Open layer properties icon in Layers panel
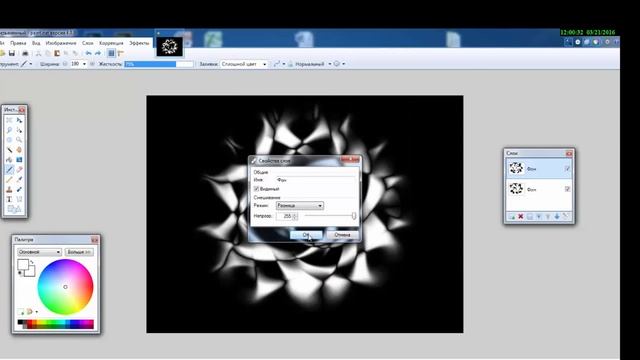 pyautogui.click(x=566, y=216)
